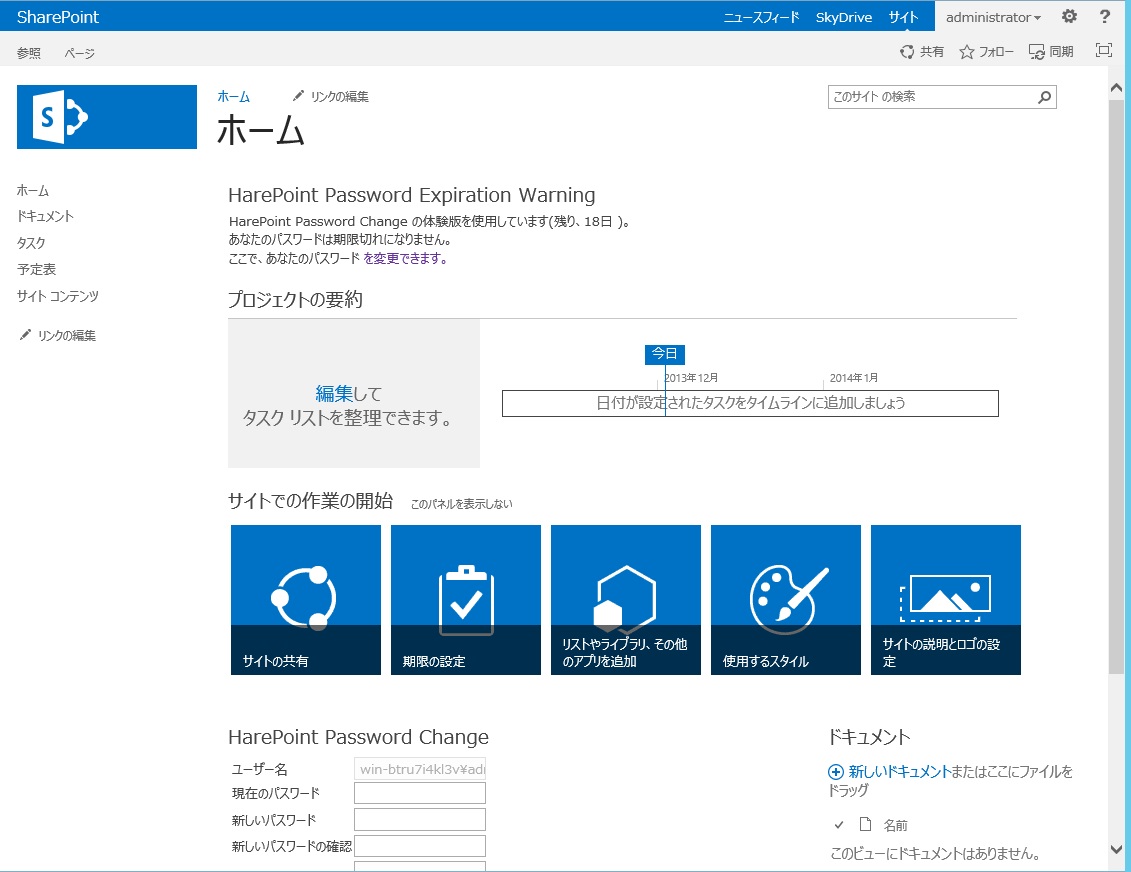Click the pencil icon in left navigation
The width and height of the screenshot is (1131, 872).
[x=25, y=335]
